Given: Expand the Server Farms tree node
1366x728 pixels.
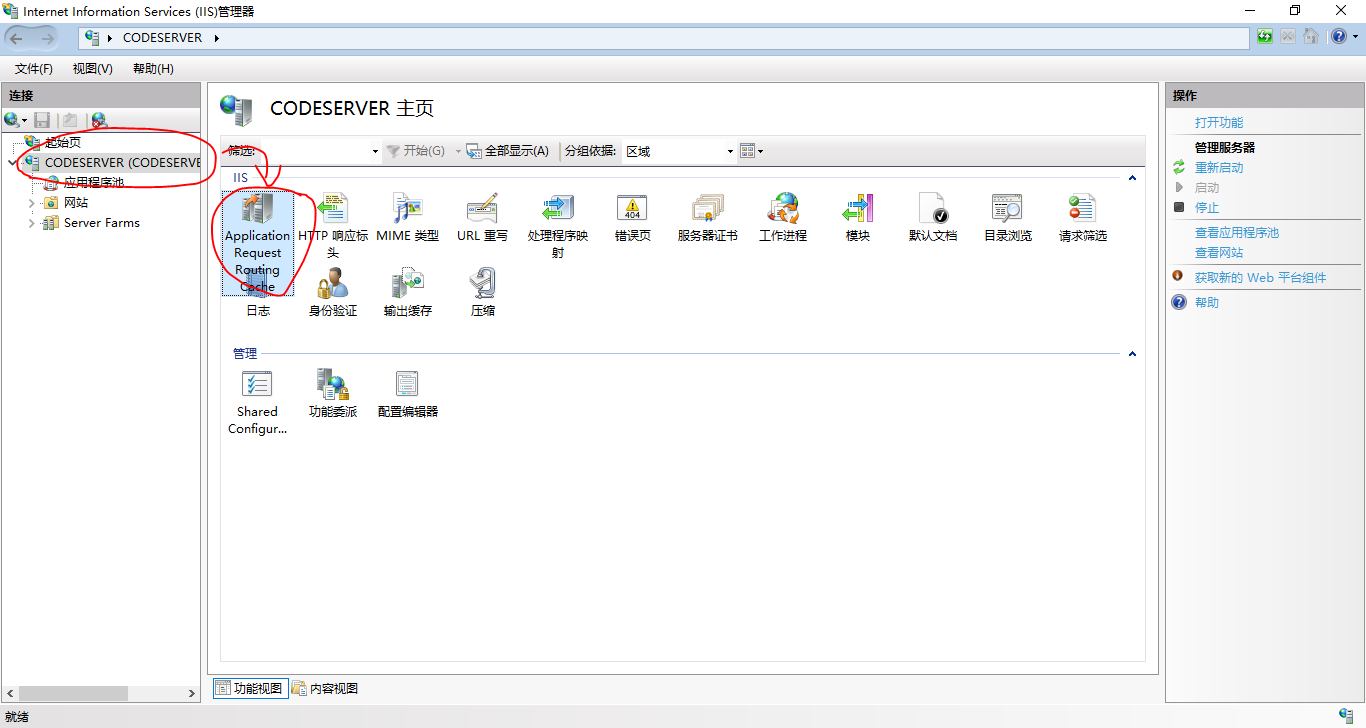Looking at the screenshot, I should tap(32, 223).
